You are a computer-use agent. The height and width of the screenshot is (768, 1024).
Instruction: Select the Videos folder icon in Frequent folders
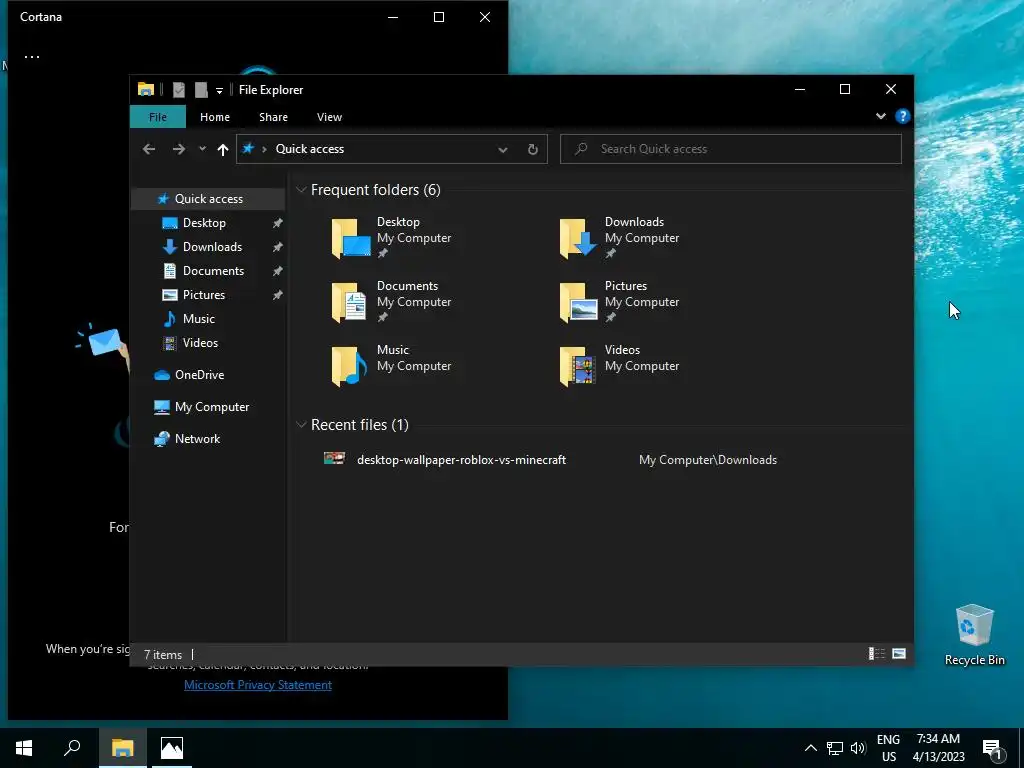578,366
